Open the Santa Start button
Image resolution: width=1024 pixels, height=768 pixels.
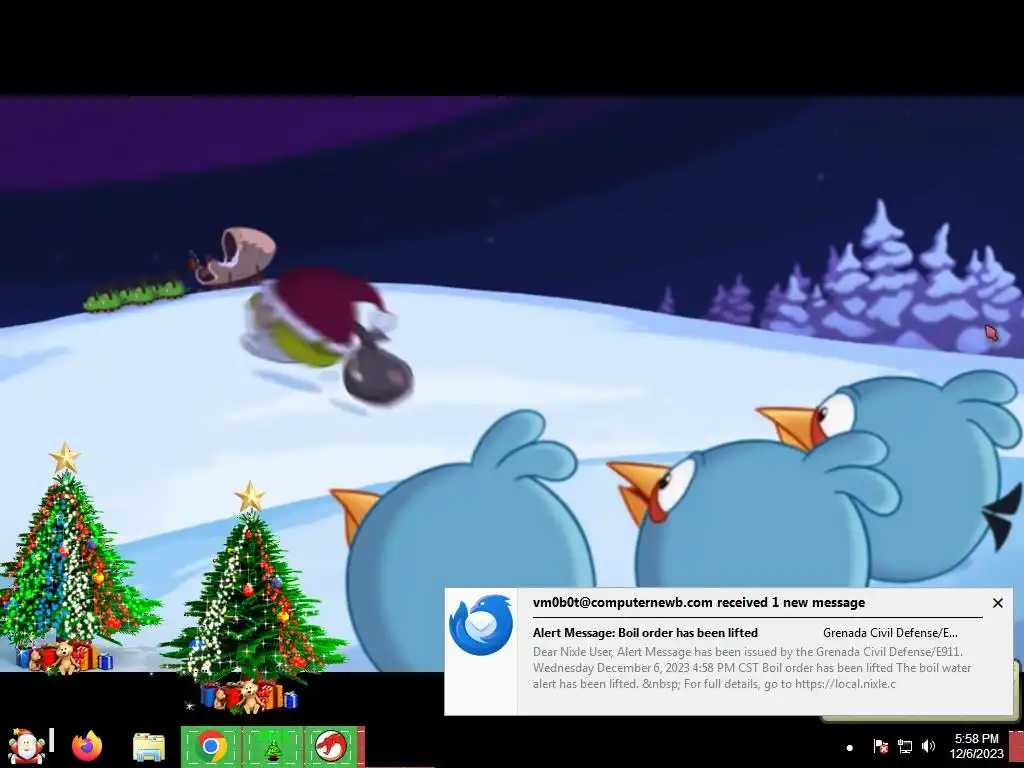(26, 745)
